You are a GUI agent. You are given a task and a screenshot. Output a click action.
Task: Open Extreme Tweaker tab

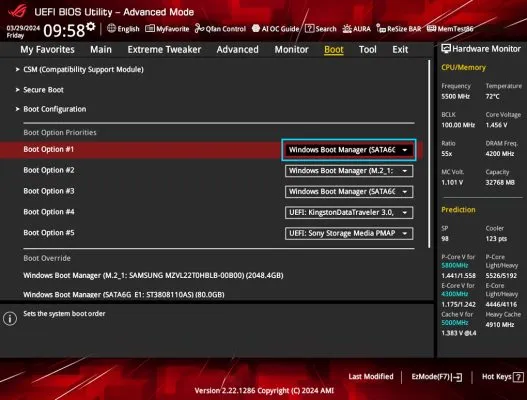tap(164, 50)
